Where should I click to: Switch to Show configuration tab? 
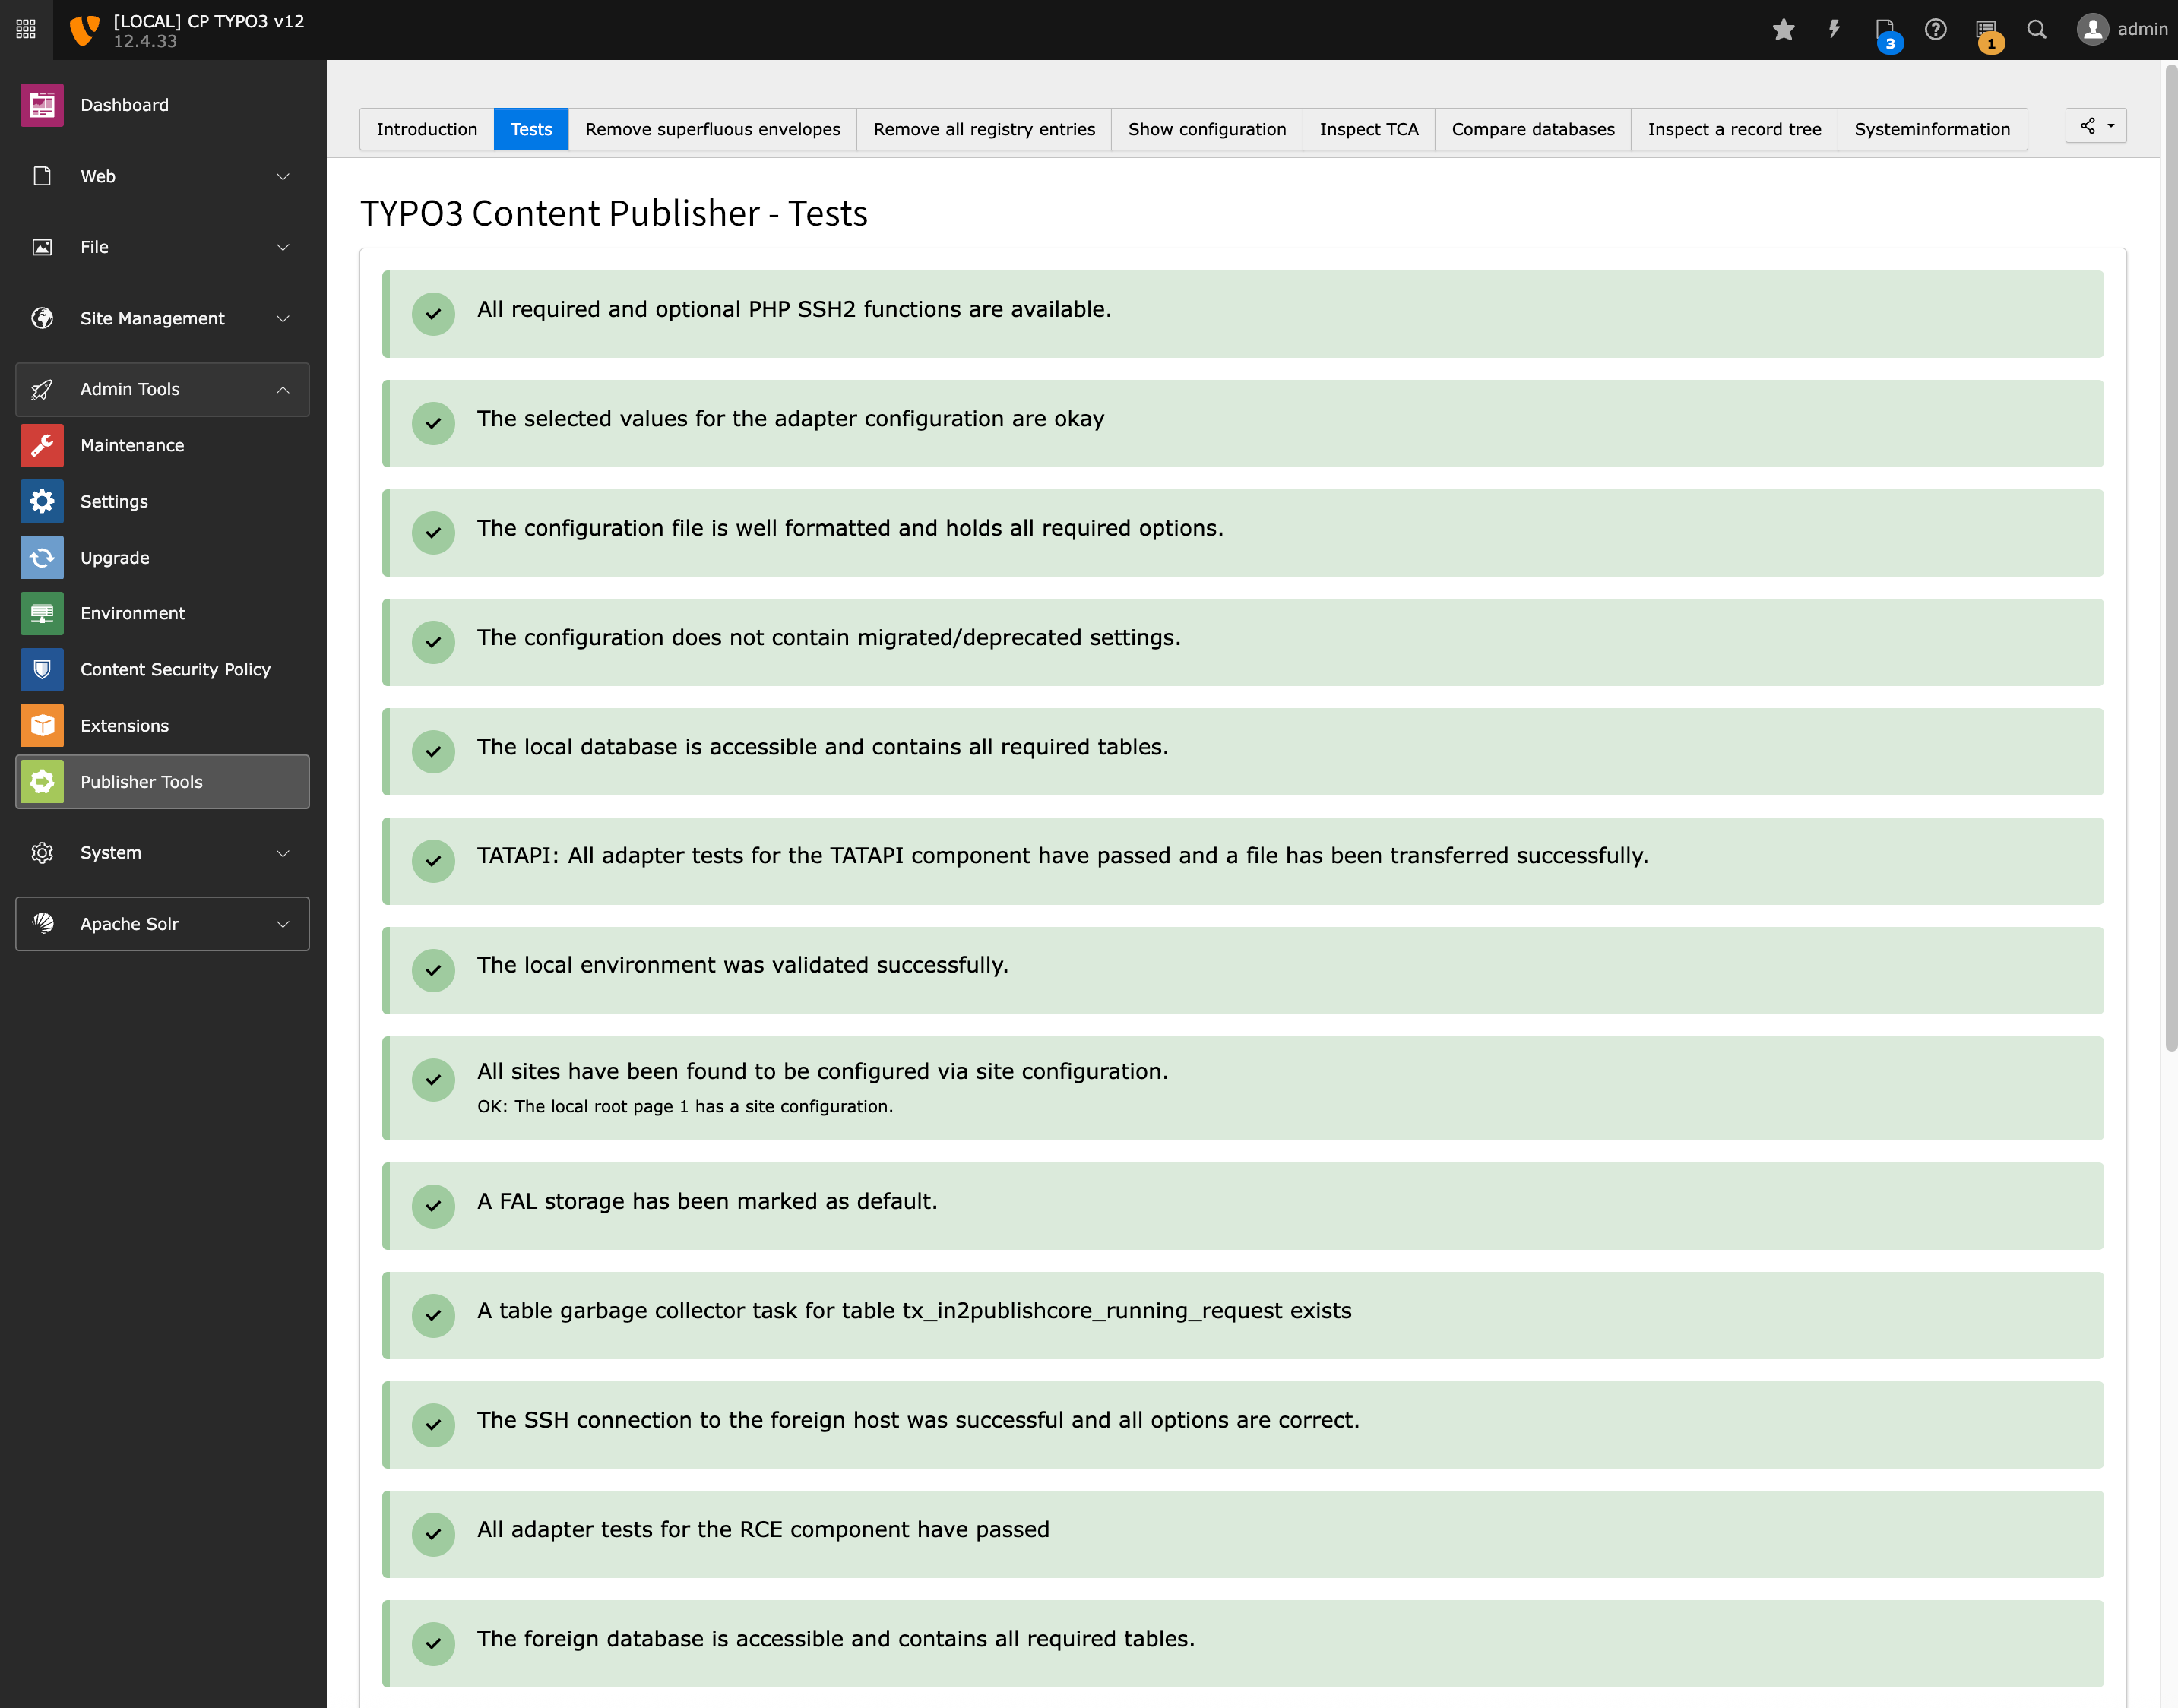point(1207,129)
